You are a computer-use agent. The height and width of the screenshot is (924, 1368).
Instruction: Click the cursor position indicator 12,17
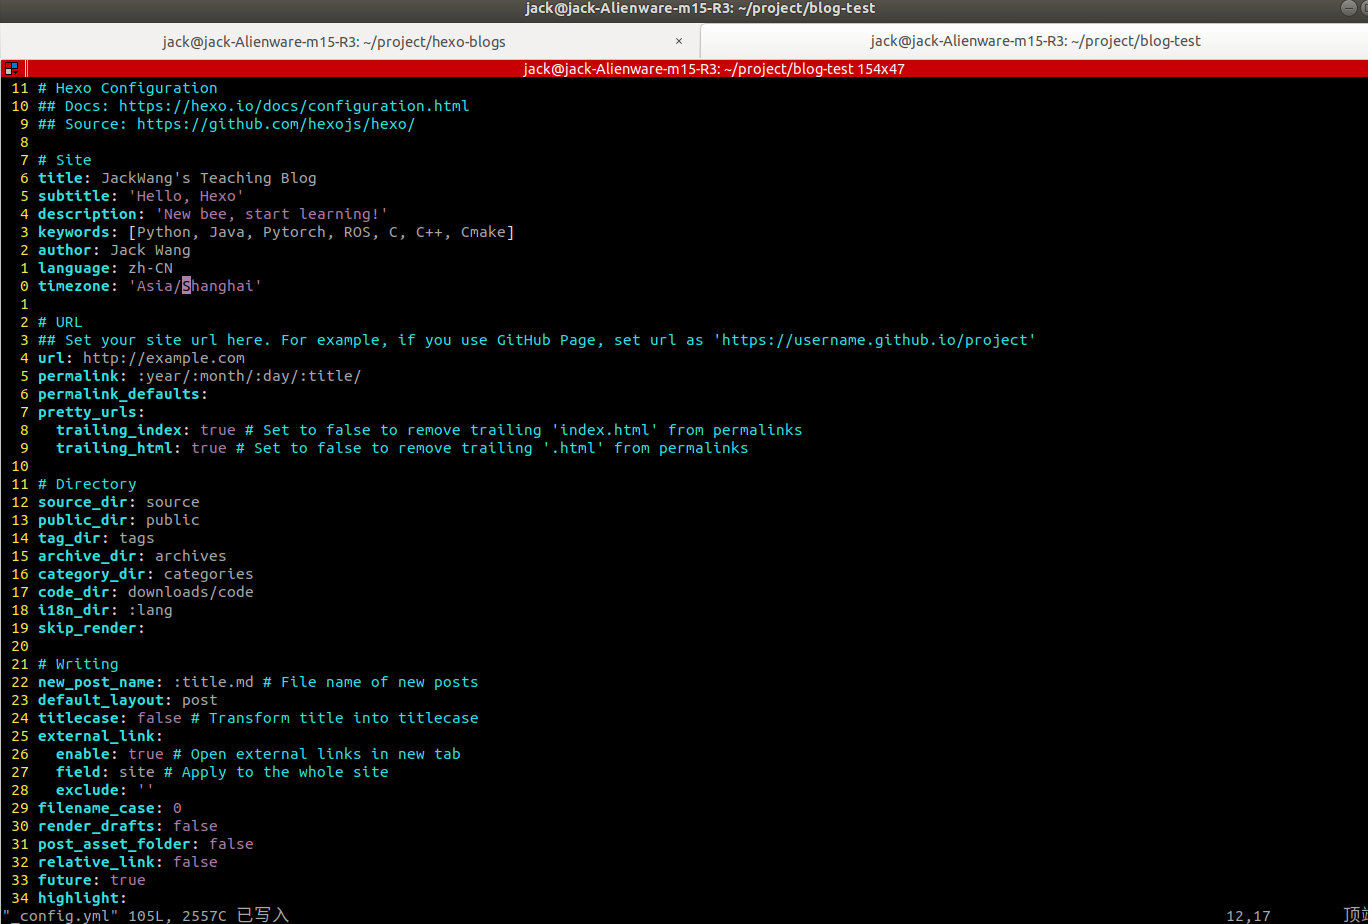[1249, 915]
